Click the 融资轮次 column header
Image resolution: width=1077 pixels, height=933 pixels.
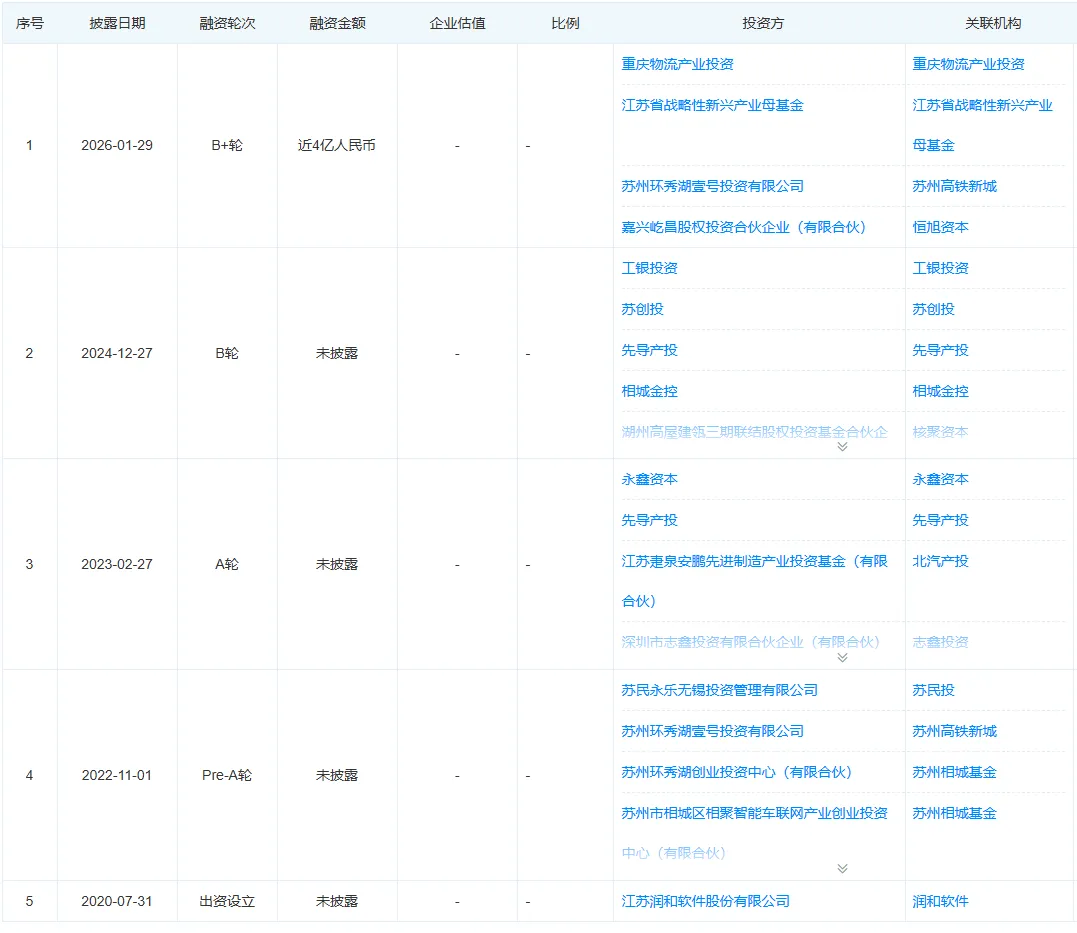click(227, 23)
